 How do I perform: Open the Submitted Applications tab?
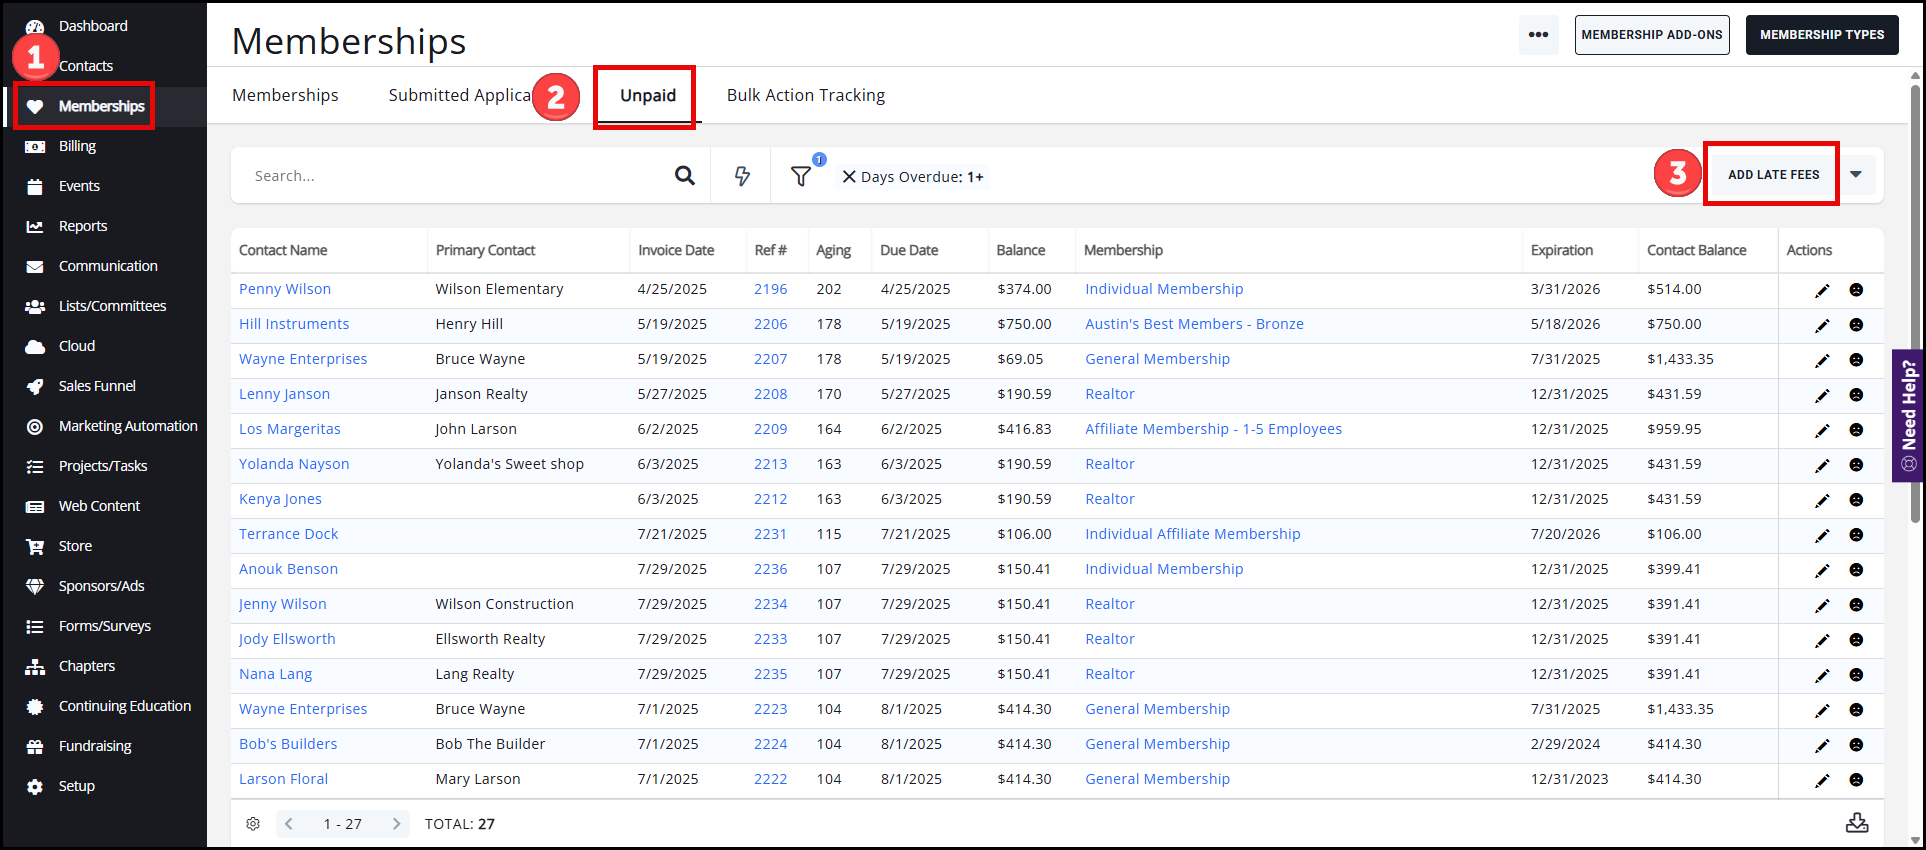click(459, 95)
